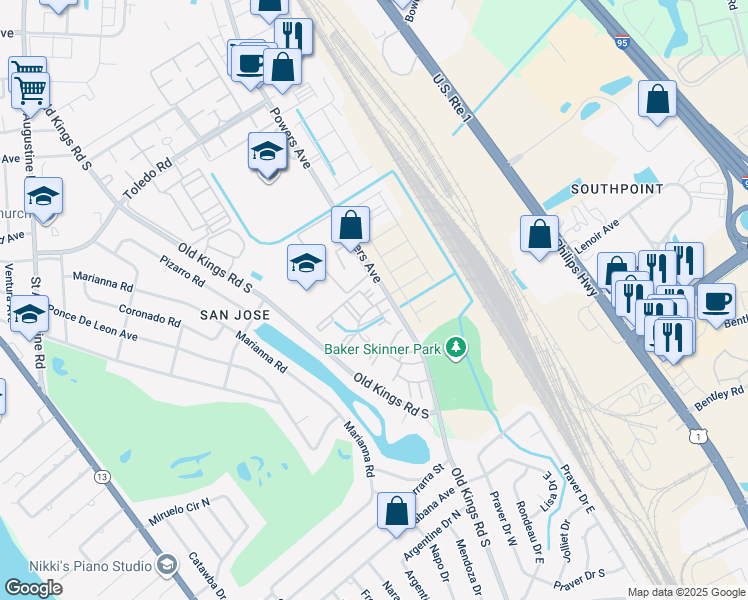
Task: Open Map data ©2025 Google attribution
Action: (686, 592)
